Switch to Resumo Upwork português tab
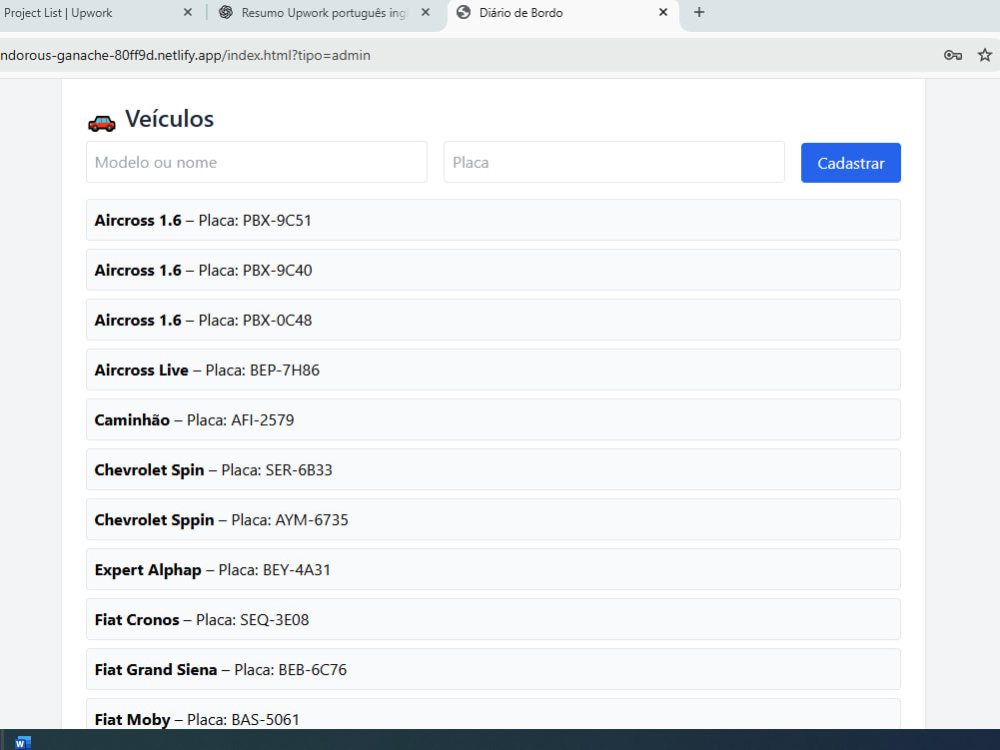Image resolution: width=1000 pixels, height=750 pixels. click(325, 13)
